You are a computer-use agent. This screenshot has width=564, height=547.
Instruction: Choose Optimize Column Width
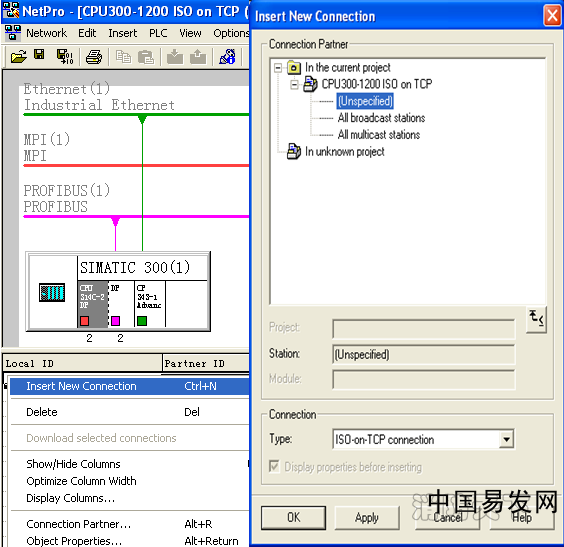coord(129,481)
